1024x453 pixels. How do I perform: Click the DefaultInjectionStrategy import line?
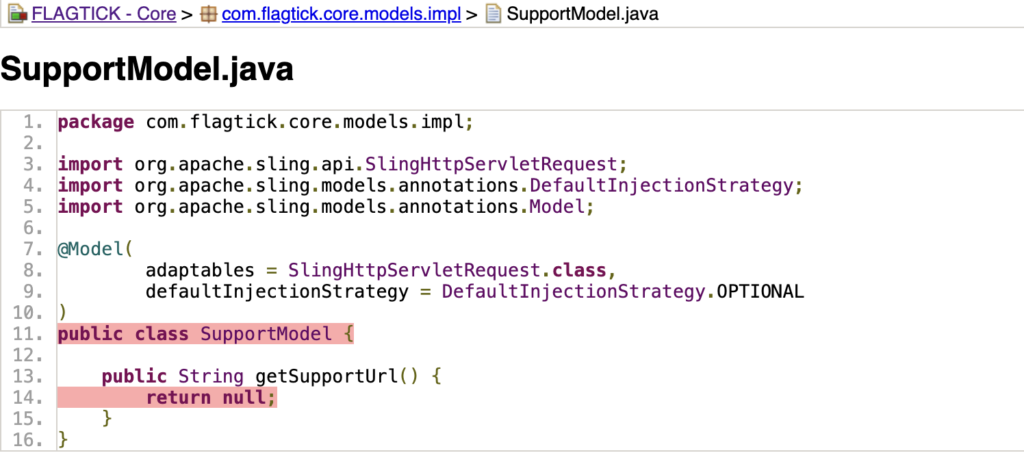tap(430, 186)
